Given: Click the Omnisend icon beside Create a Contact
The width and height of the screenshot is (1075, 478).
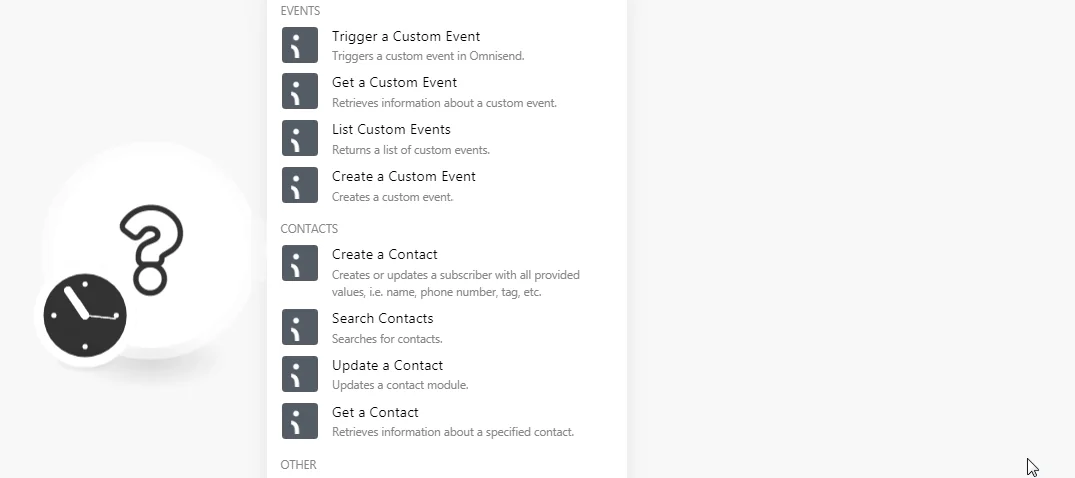Looking at the screenshot, I should coord(300,263).
